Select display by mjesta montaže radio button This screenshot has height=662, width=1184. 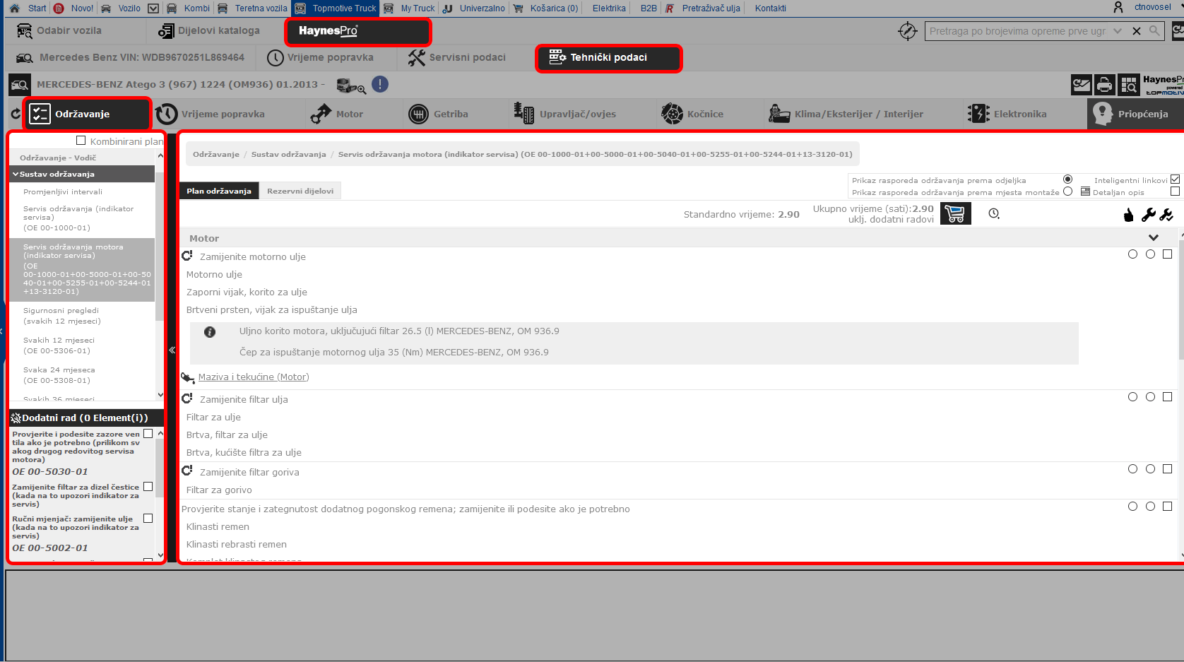[1068, 192]
